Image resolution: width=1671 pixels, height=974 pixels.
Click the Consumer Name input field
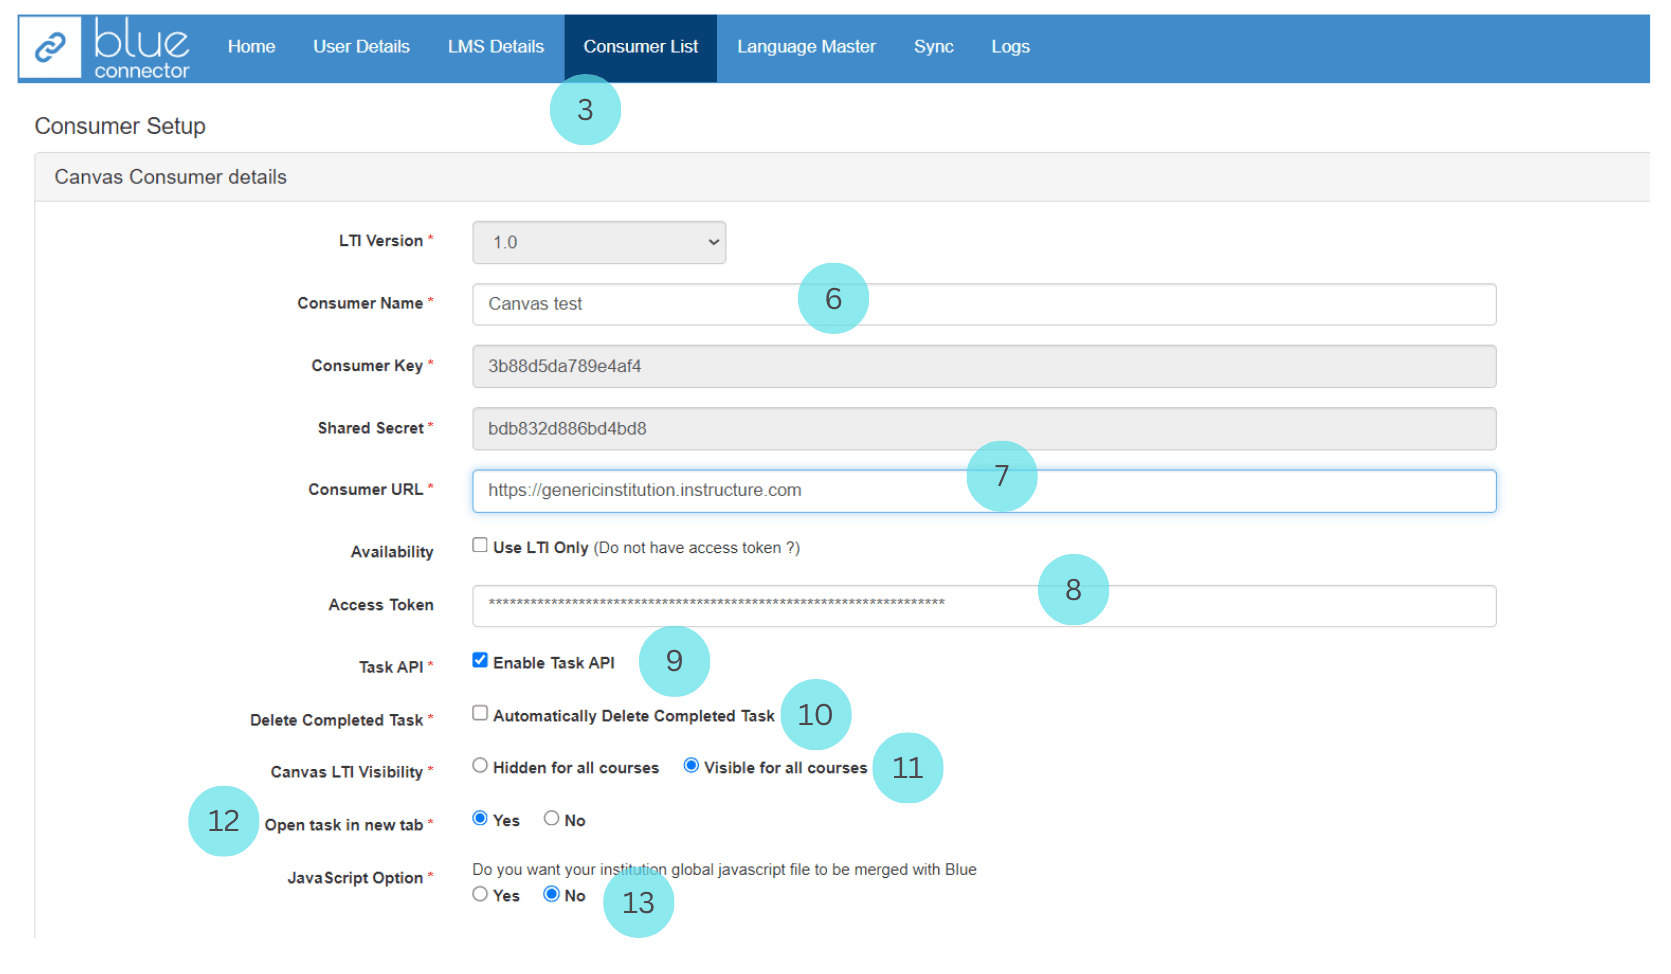coord(984,304)
